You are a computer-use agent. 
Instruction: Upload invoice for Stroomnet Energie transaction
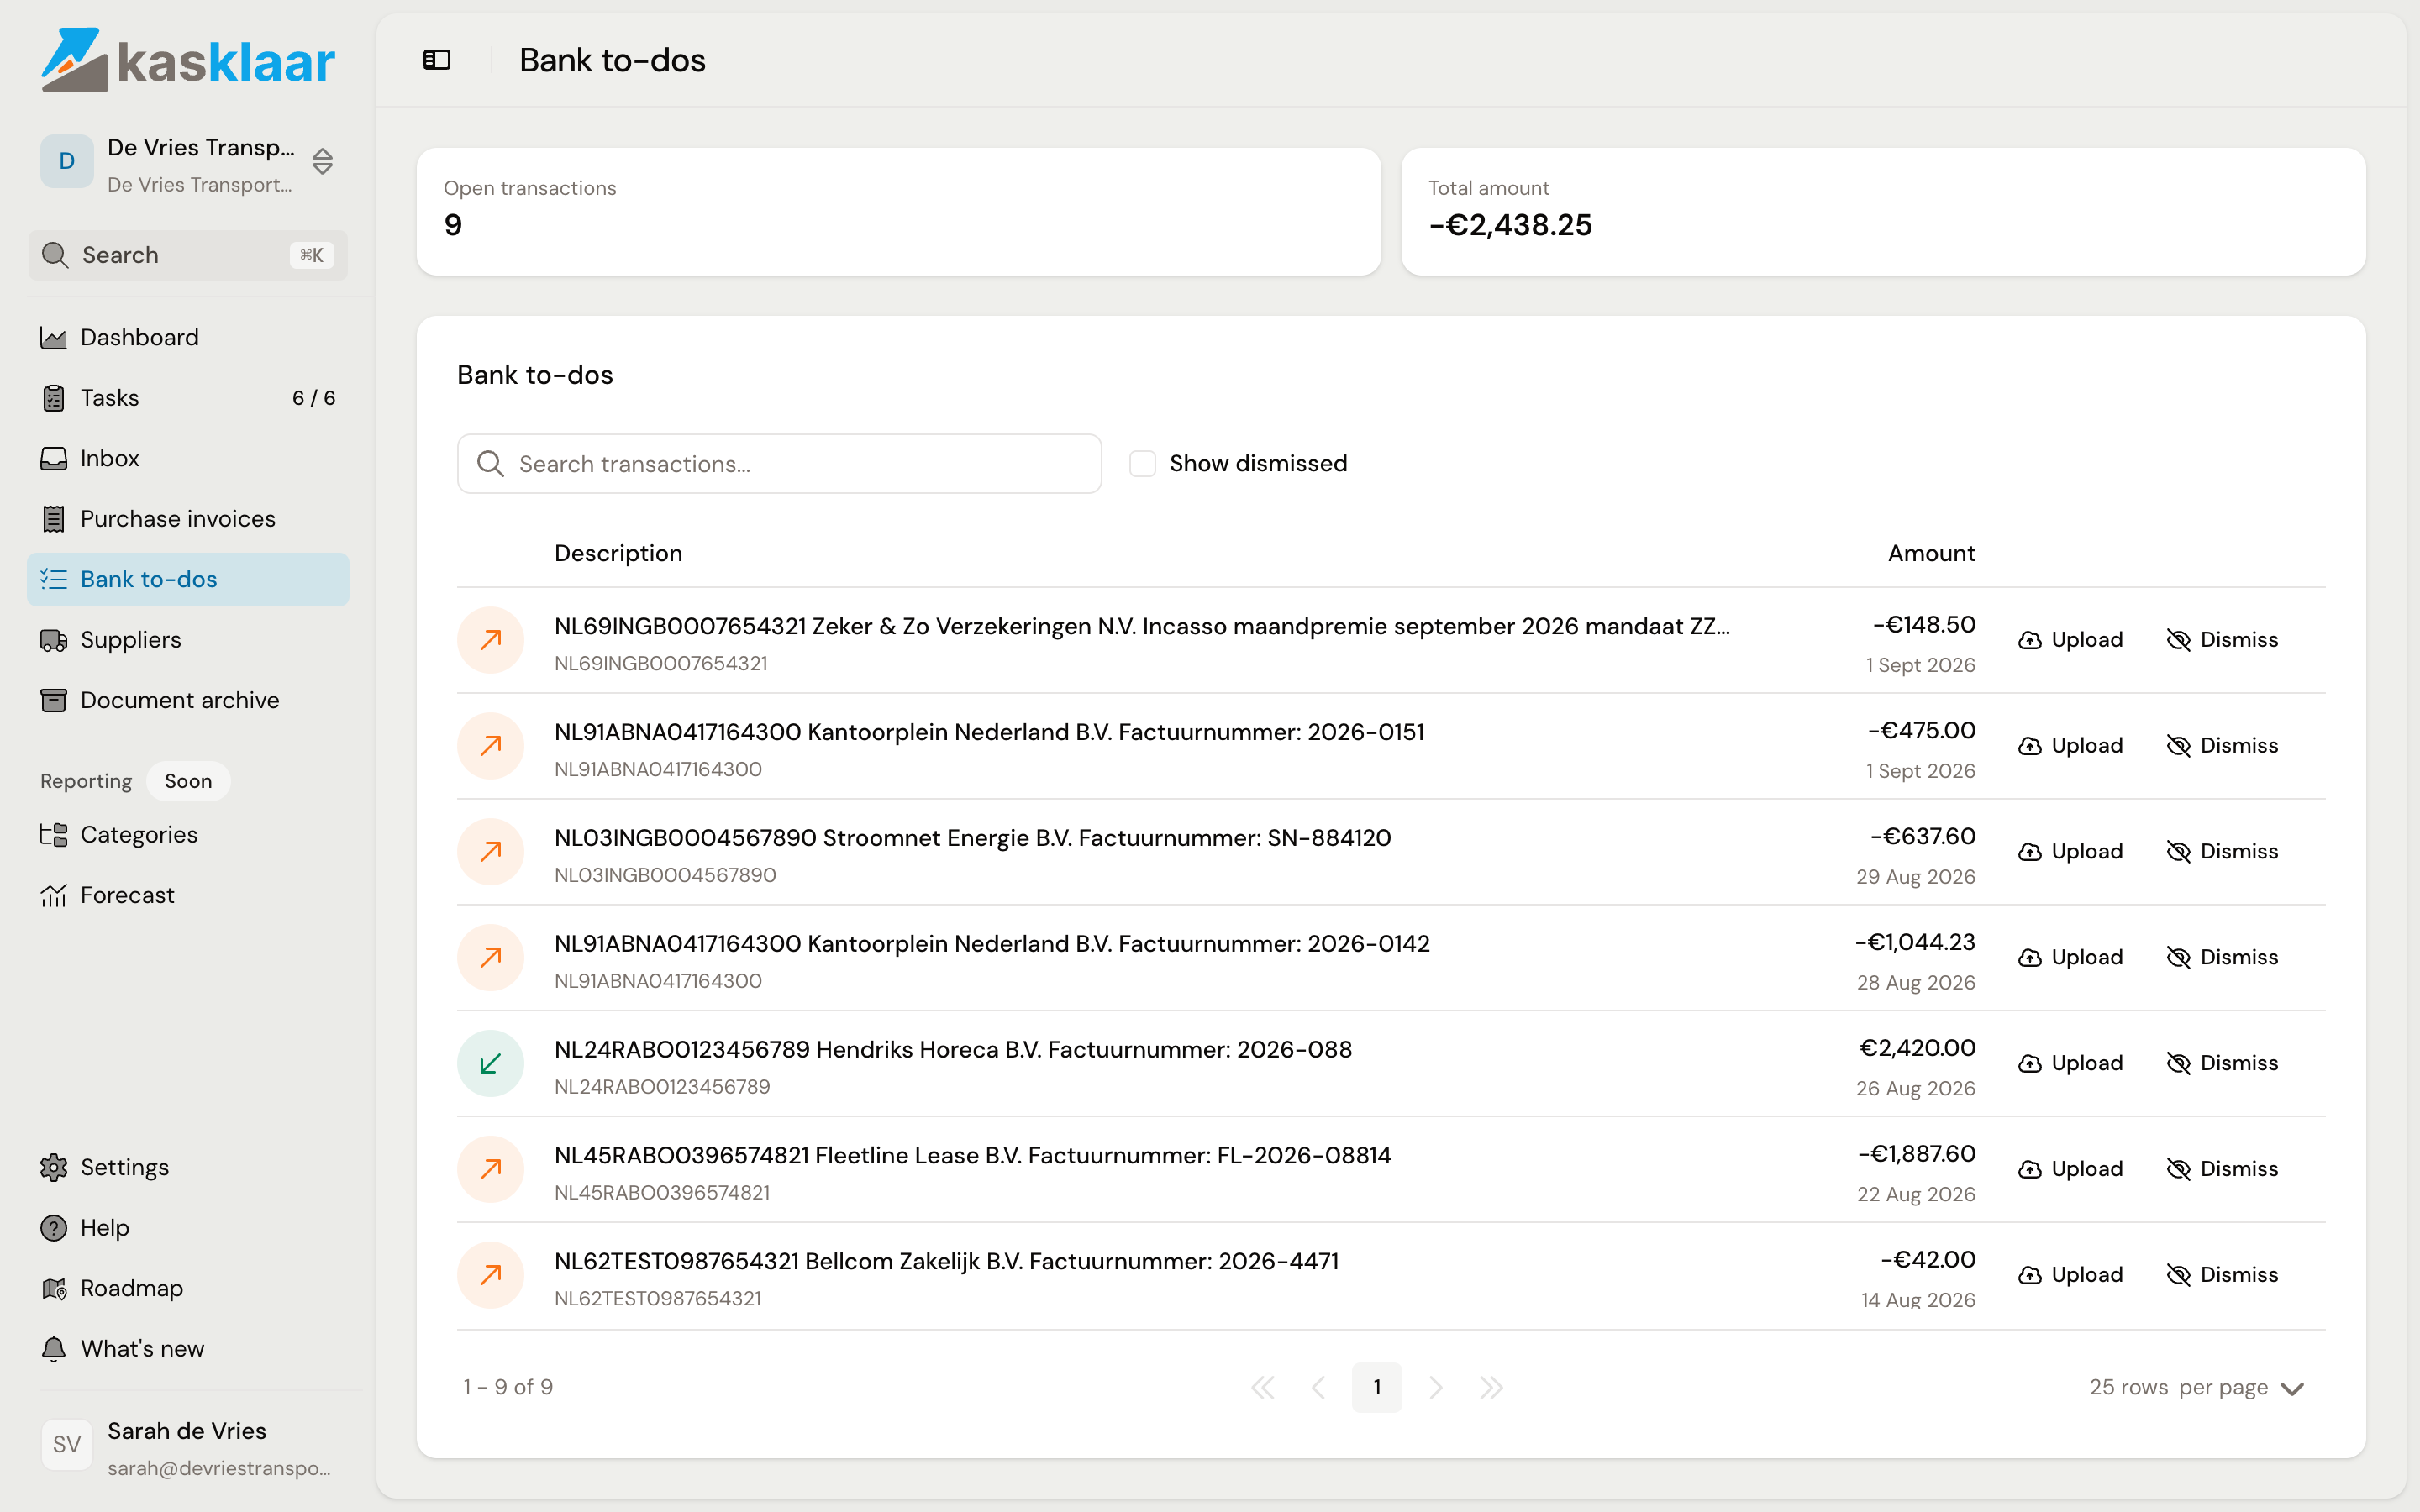2070,852
